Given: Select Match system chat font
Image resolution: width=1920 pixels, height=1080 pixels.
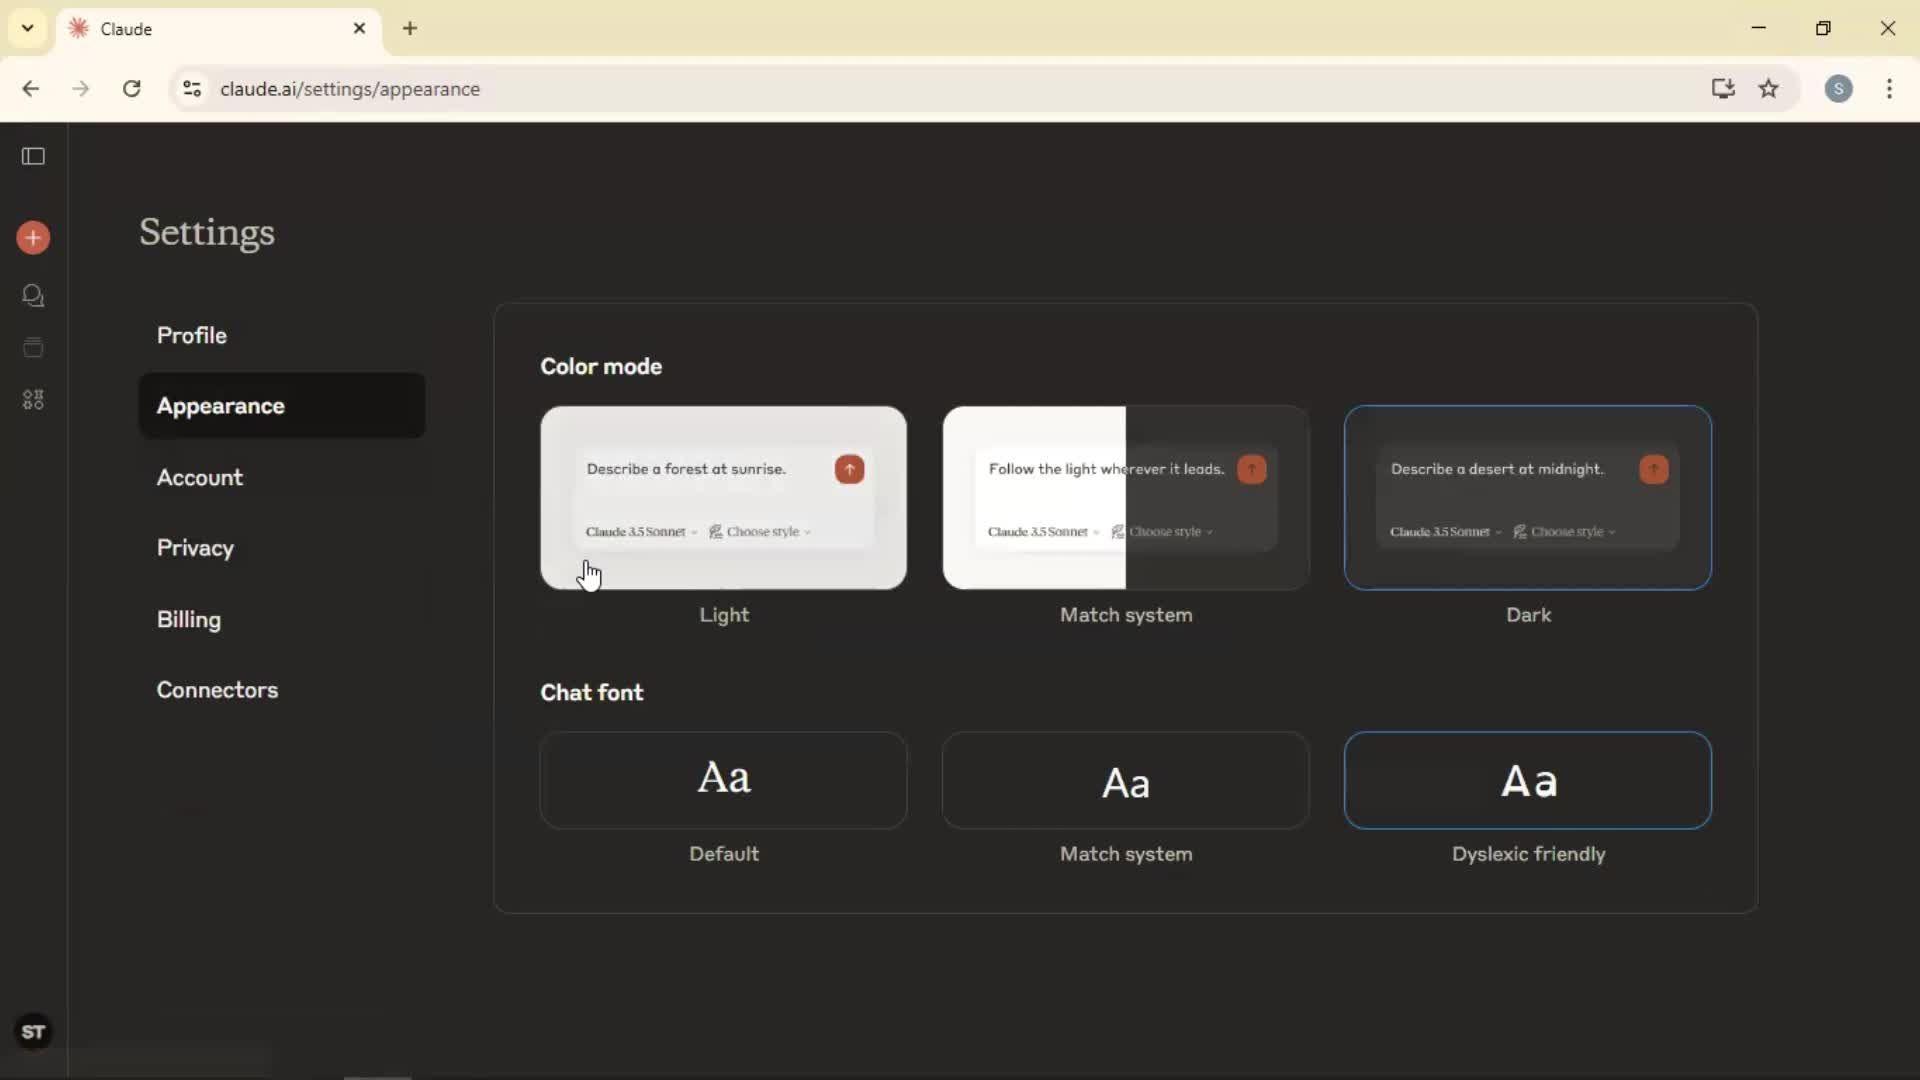Looking at the screenshot, I should 1126,780.
